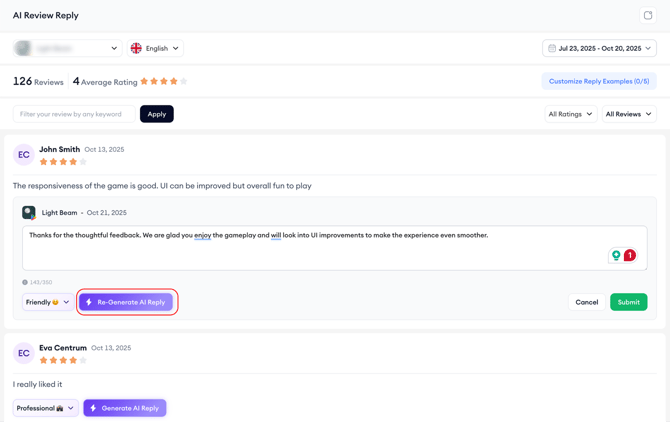Click the red badge showing 1 issue
670x422 pixels.
[x=630, y=256]
